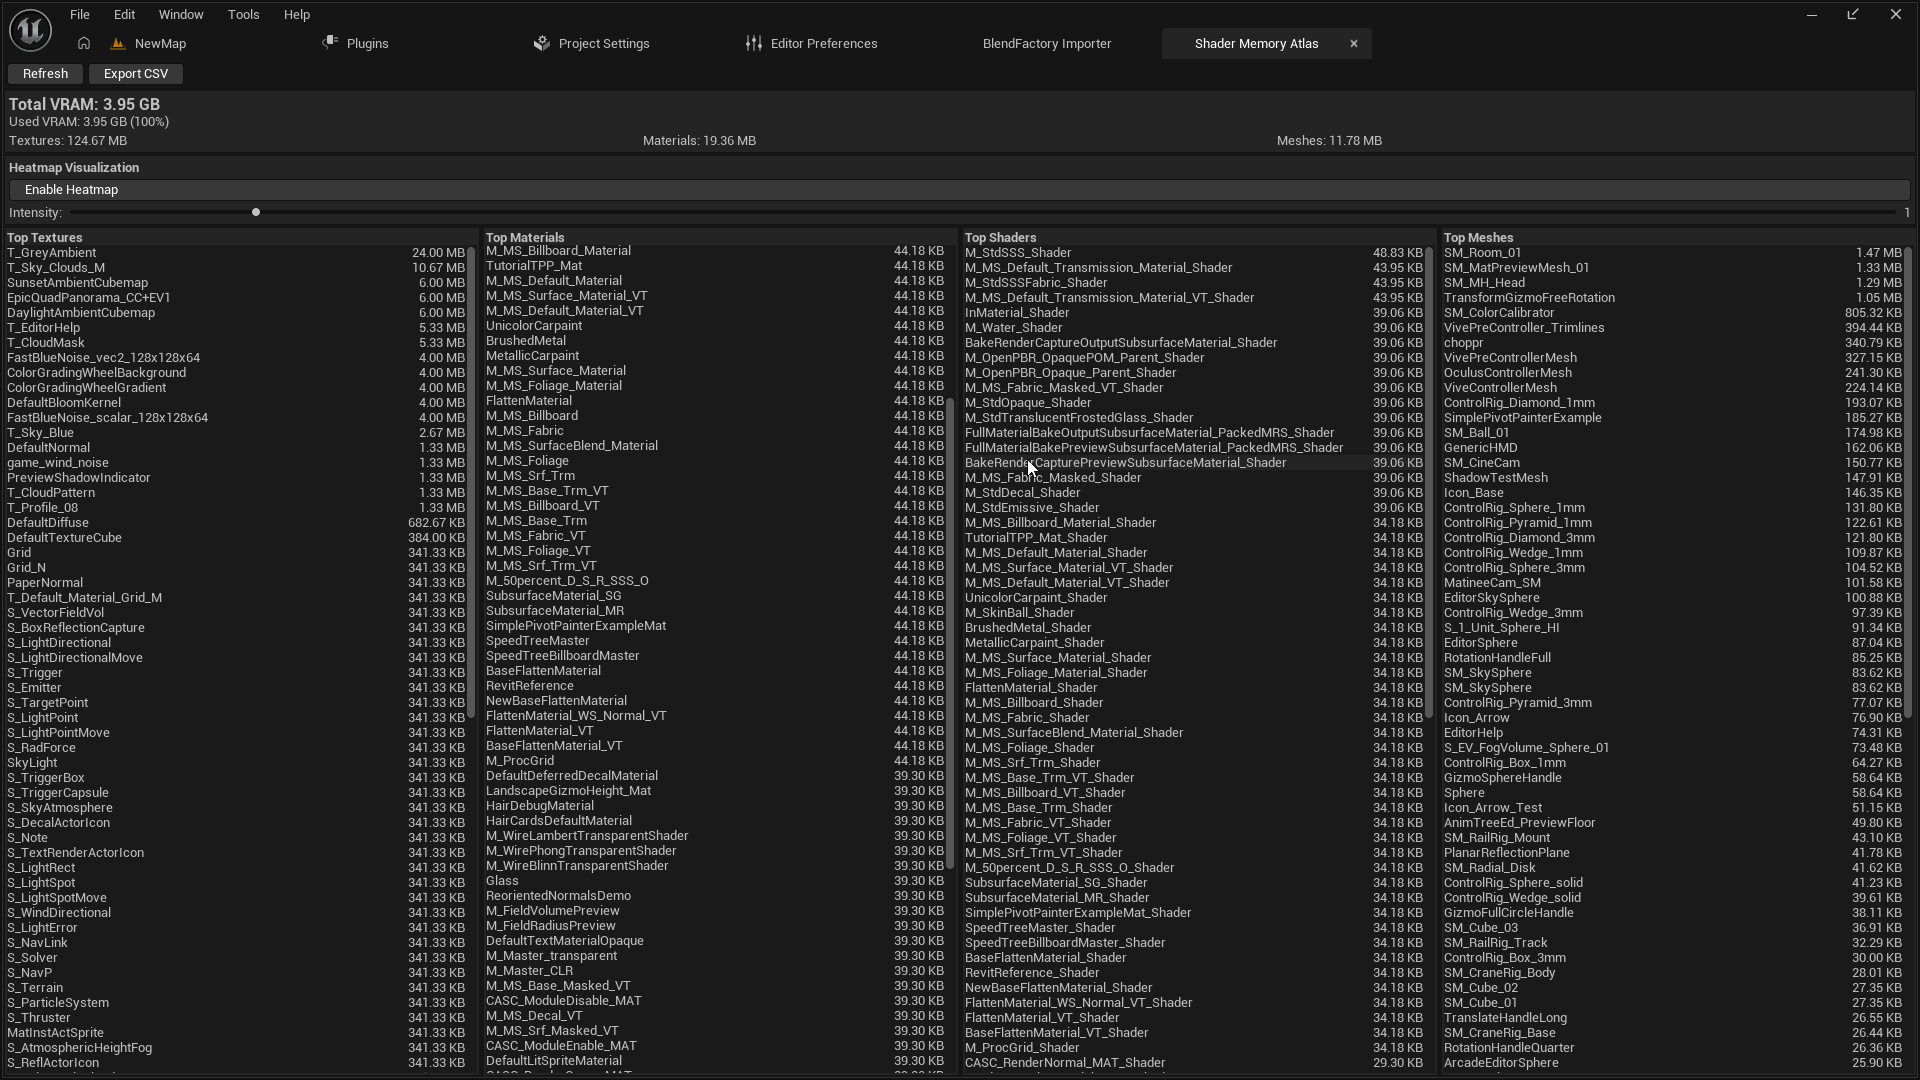Viewport: 1920px width, 1080px height.
Task: Click the Unreal Engine logo icon
Action: (x=30, y=30)
